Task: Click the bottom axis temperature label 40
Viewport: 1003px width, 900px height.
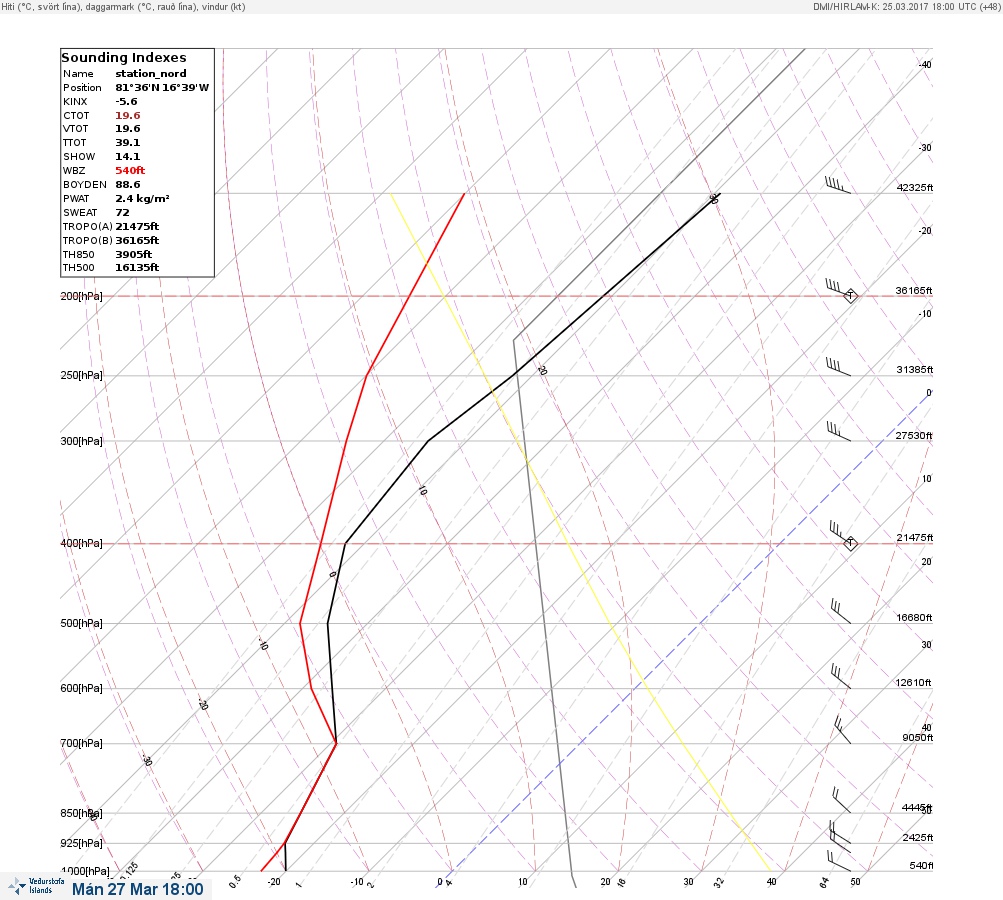Action: (x=771, y=881)
